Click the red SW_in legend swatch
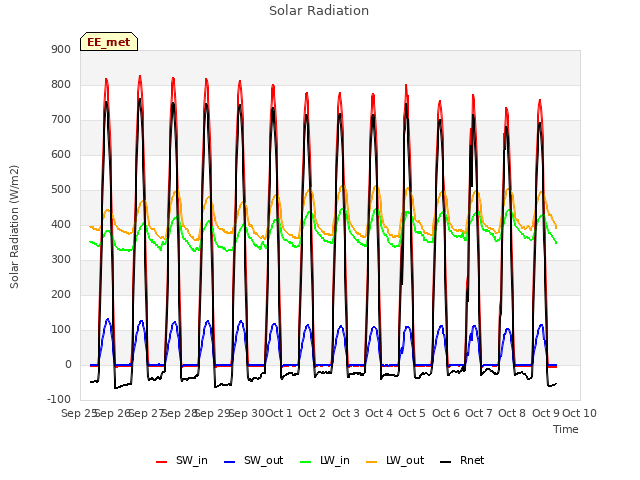This screenshot has width=640, height=480. click(x=162, y=462)
